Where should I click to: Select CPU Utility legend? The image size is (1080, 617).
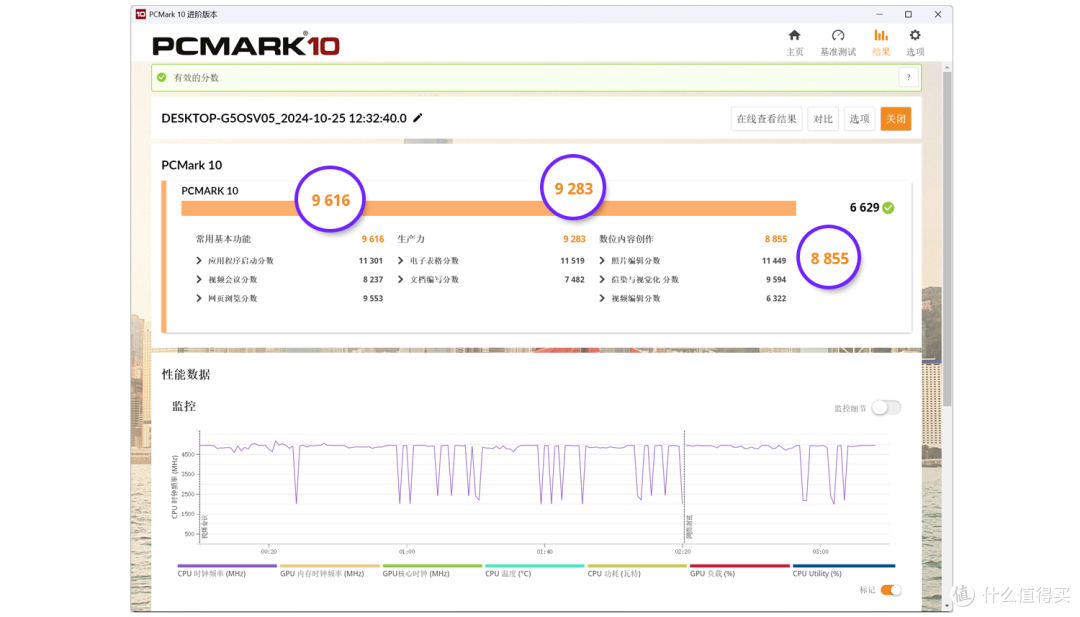843,570
